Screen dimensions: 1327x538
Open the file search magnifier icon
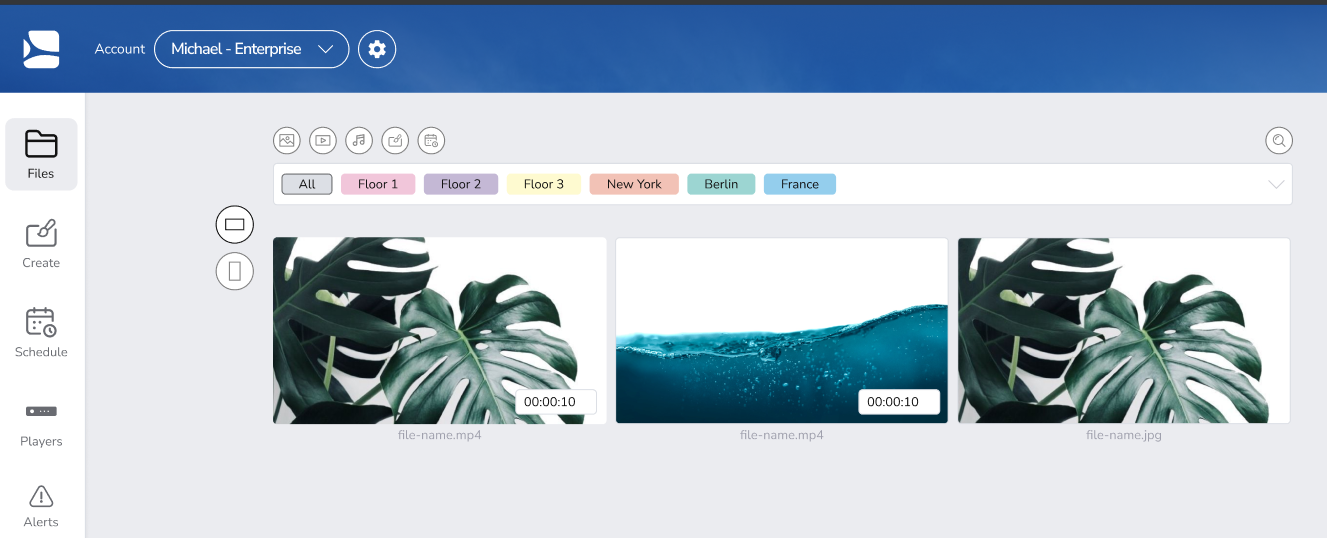(x=1279, y=140)
